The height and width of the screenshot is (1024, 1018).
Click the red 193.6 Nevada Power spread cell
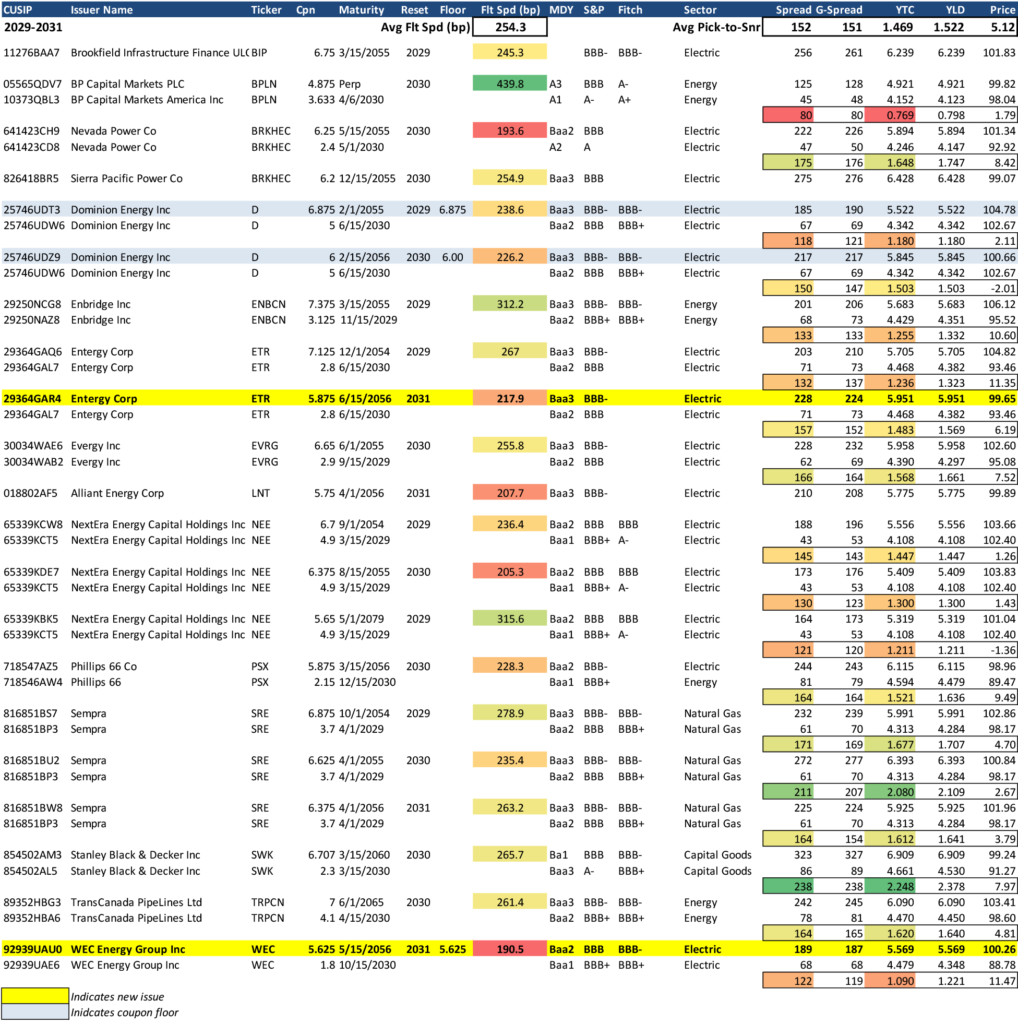[x=508, y=131]
